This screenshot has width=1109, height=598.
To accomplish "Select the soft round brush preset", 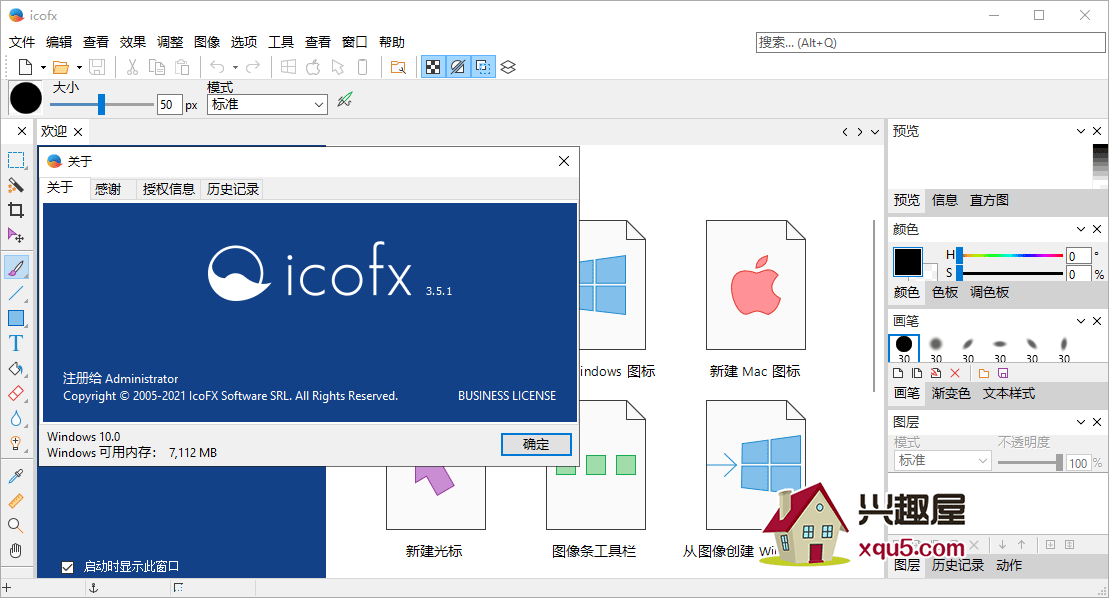I will 936,348.
